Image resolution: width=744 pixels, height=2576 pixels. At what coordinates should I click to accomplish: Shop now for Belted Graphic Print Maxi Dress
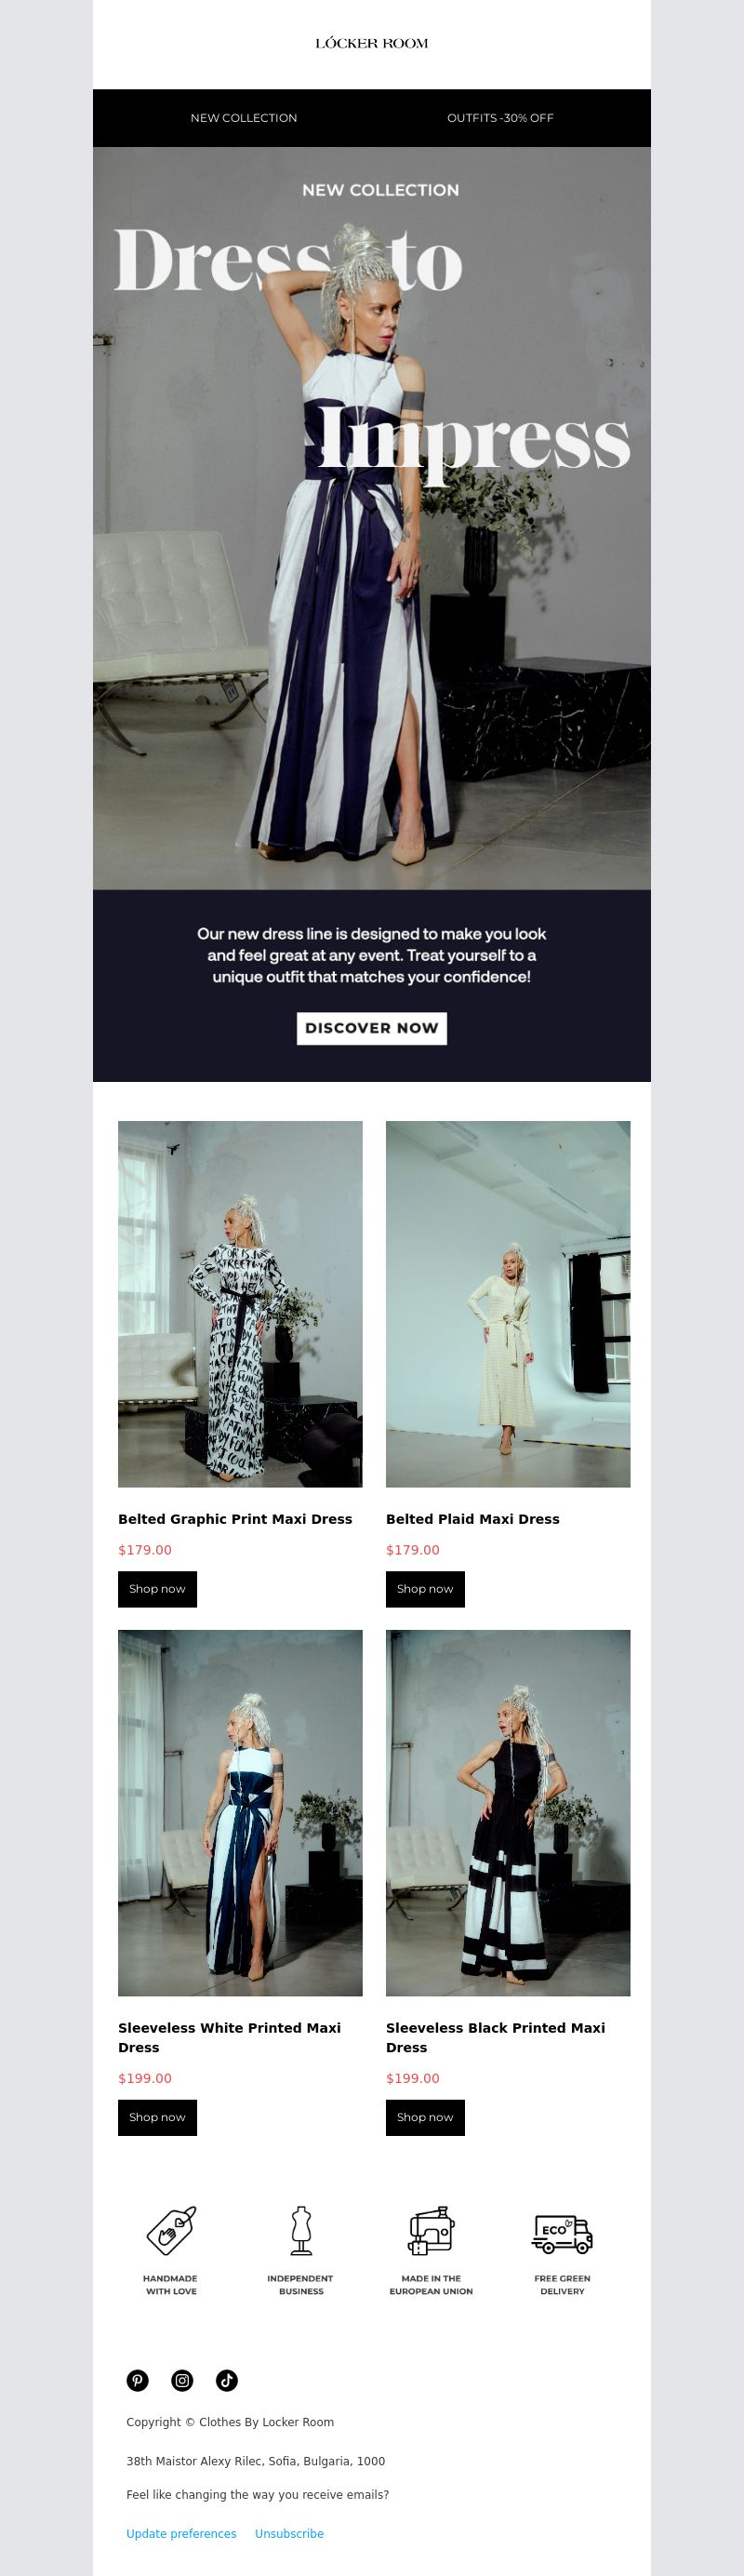coord(157,1589)
